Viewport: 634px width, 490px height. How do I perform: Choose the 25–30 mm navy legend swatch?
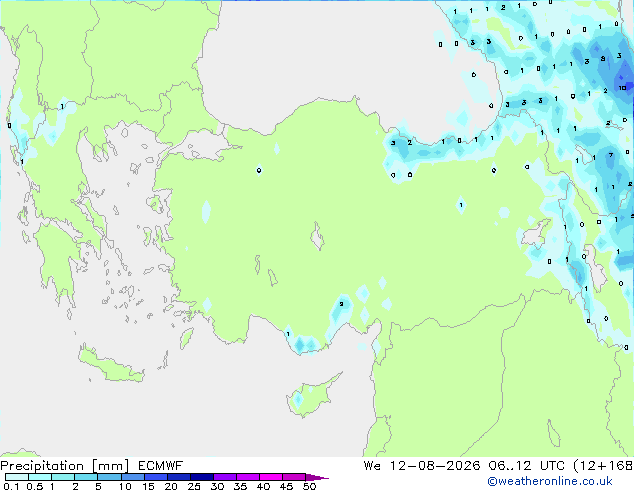click(202, 477)
